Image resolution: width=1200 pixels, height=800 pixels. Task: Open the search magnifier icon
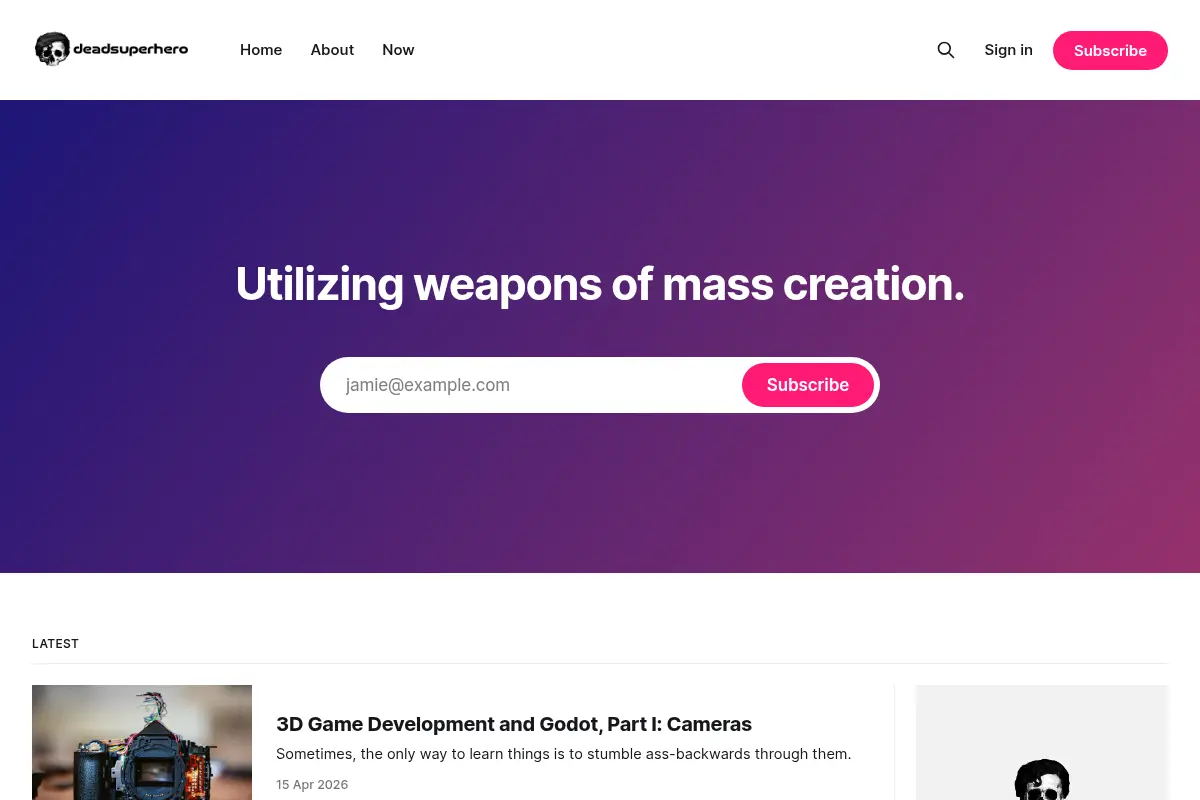945,50
